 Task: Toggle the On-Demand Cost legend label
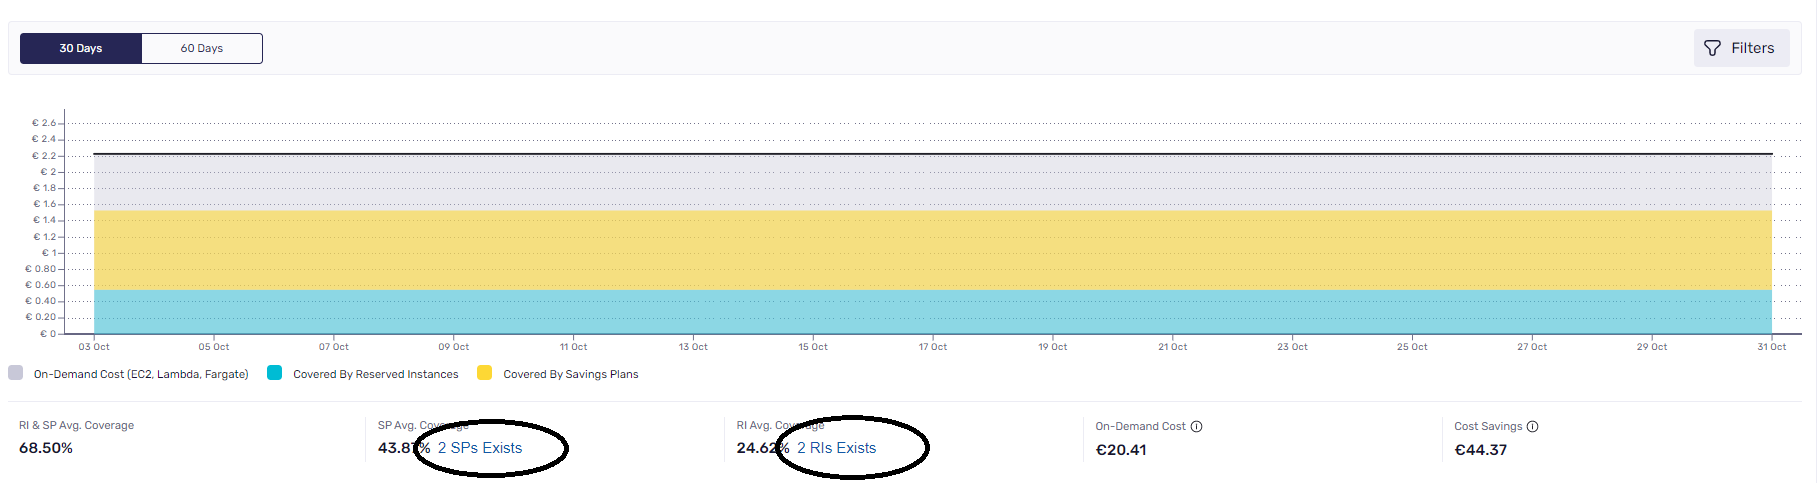coord(141,374)
